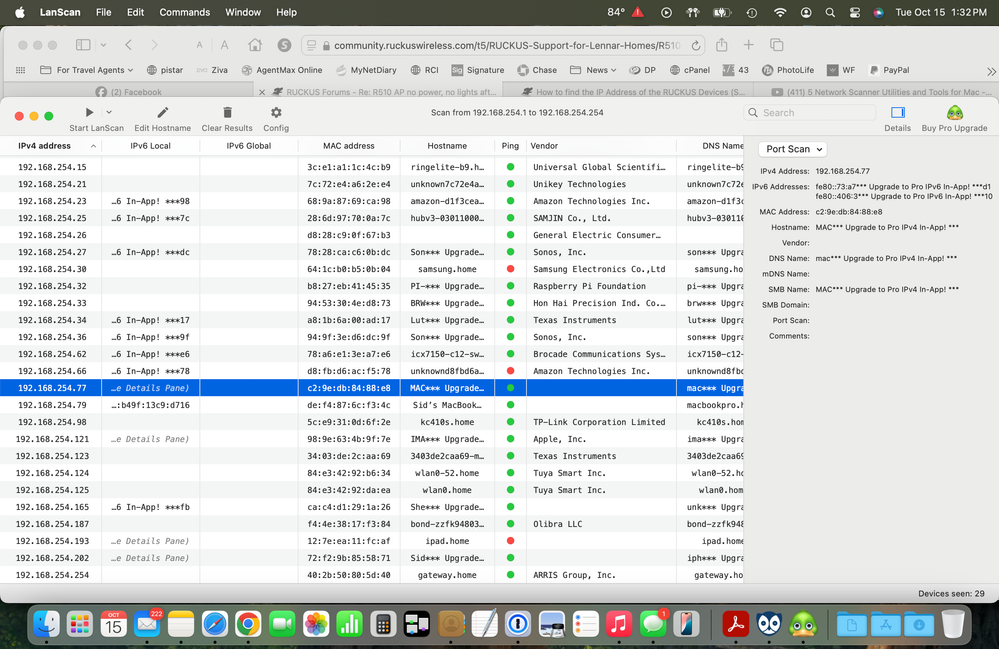Open Config with the gear icon

pos(276,113)
